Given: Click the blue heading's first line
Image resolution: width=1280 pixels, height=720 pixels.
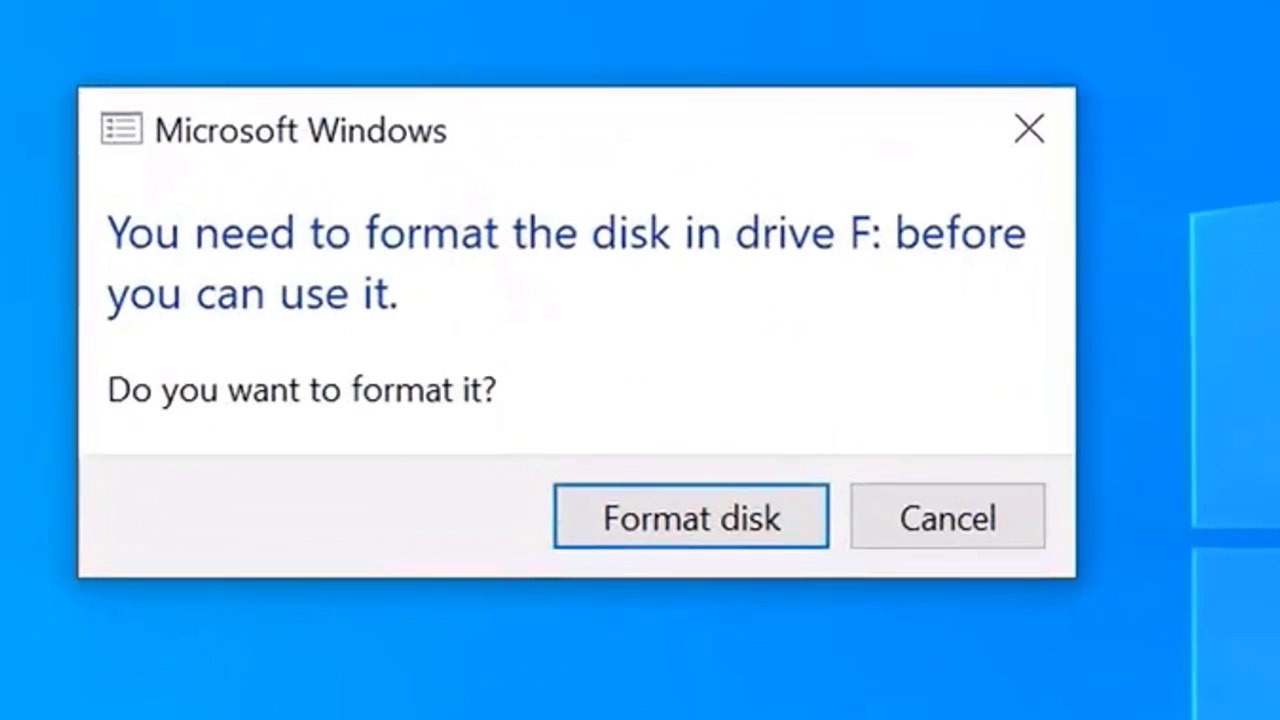Looking at the screenshot, I should point(567,232).
